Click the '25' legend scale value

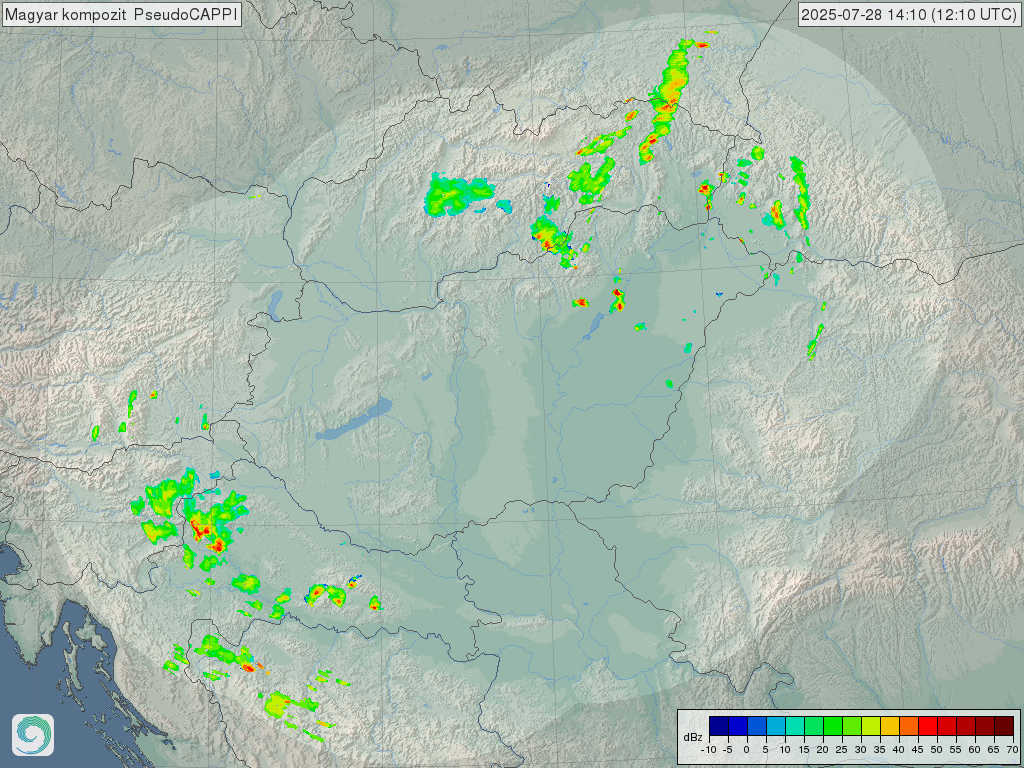coord(842,750)
